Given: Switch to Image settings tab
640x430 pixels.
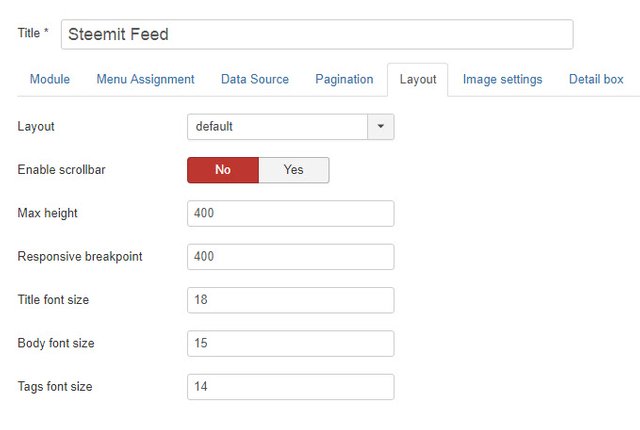Looking at the screenshot, I should pyautogui.click(x=502, y=79).
